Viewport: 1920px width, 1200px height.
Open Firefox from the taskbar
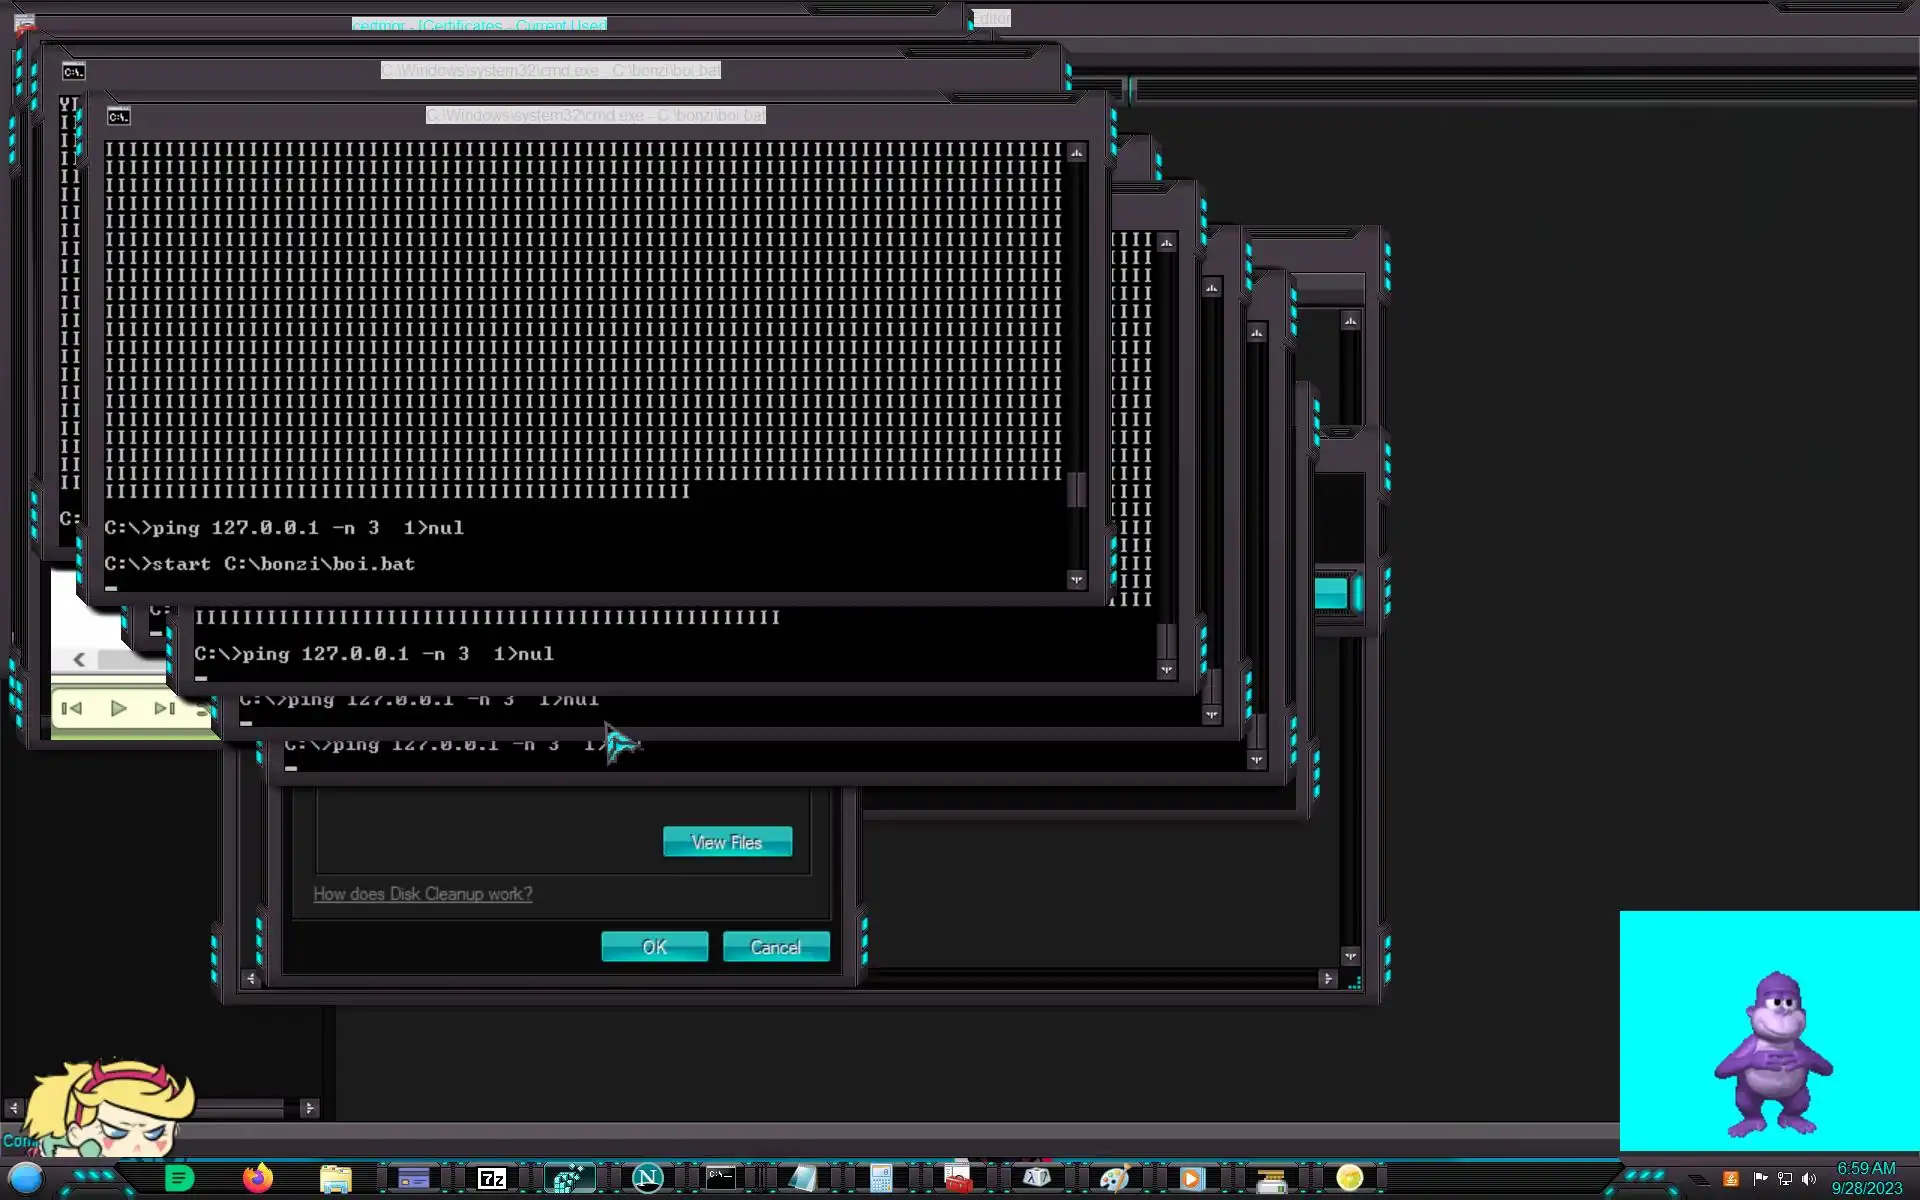pos(258,1178)
